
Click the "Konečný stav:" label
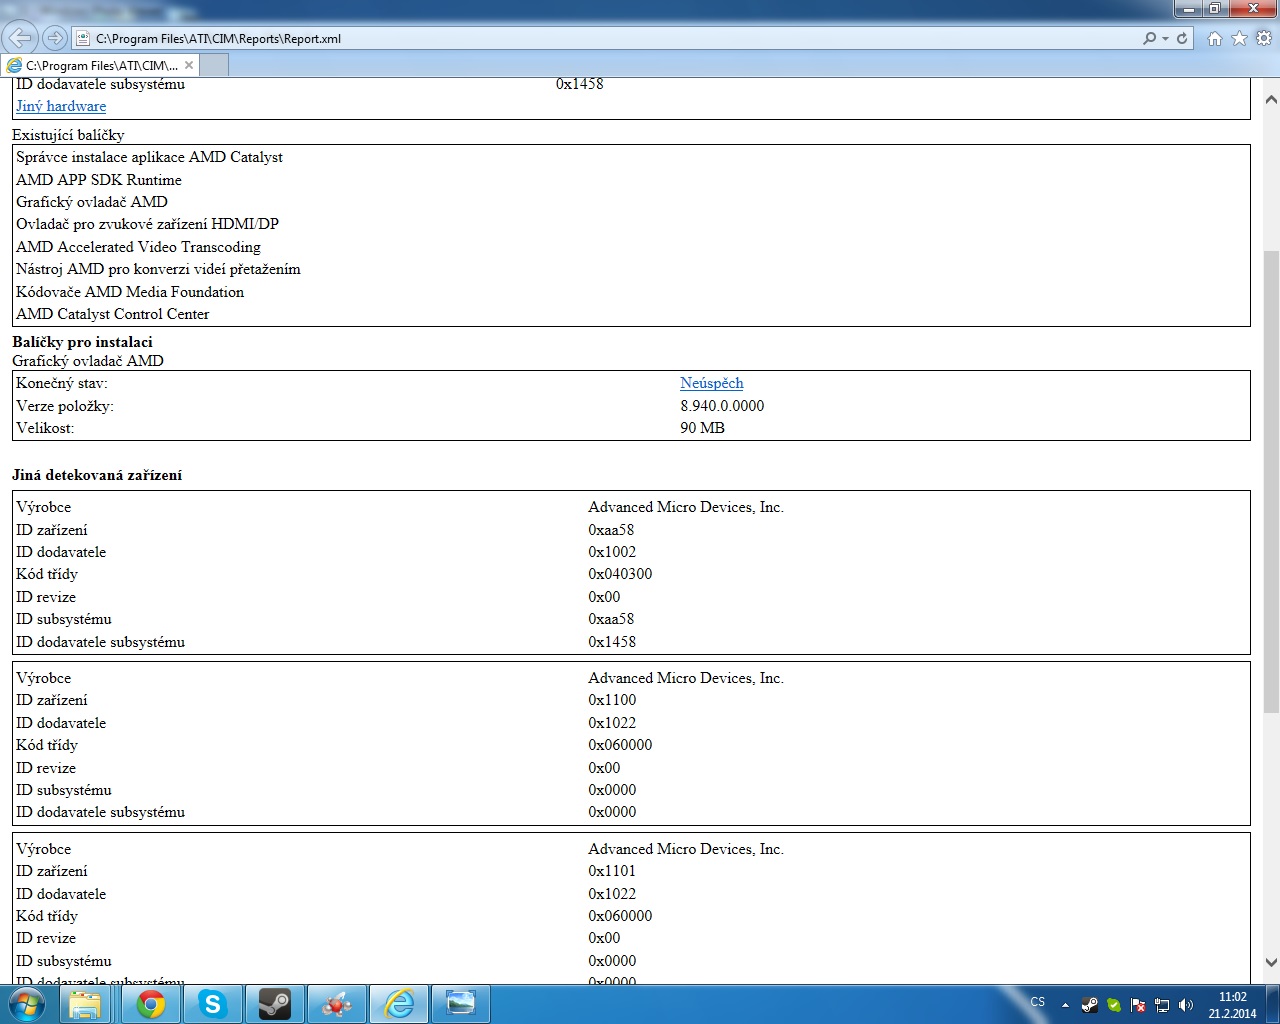[62, 383]
